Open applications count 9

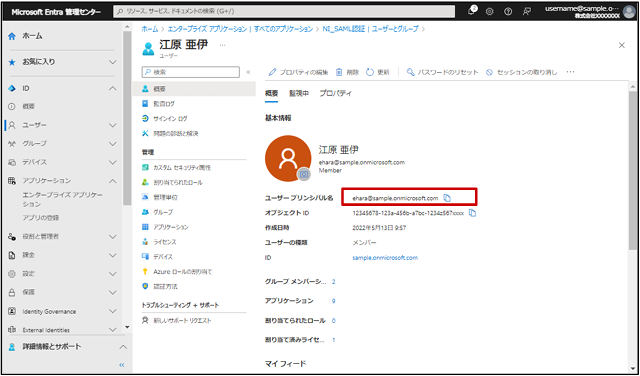coord(333,301)
